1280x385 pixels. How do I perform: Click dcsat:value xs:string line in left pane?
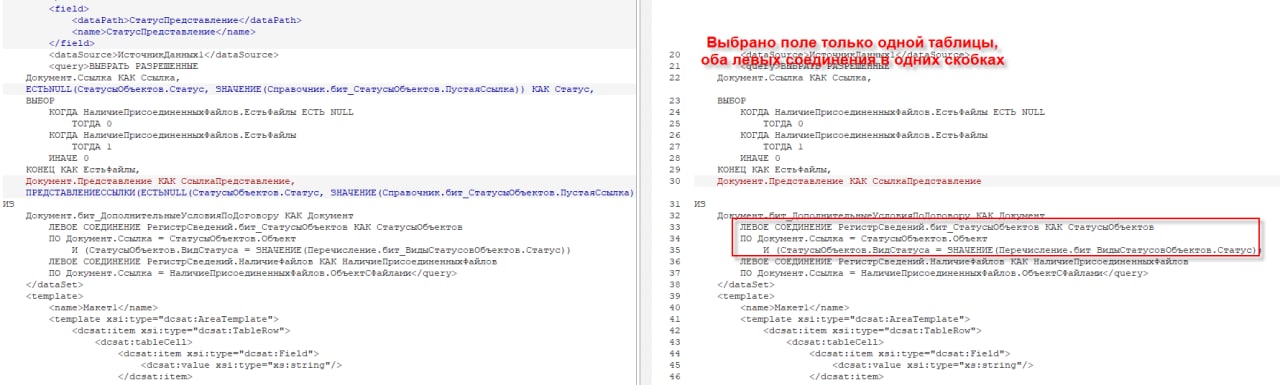coord(242,364)
